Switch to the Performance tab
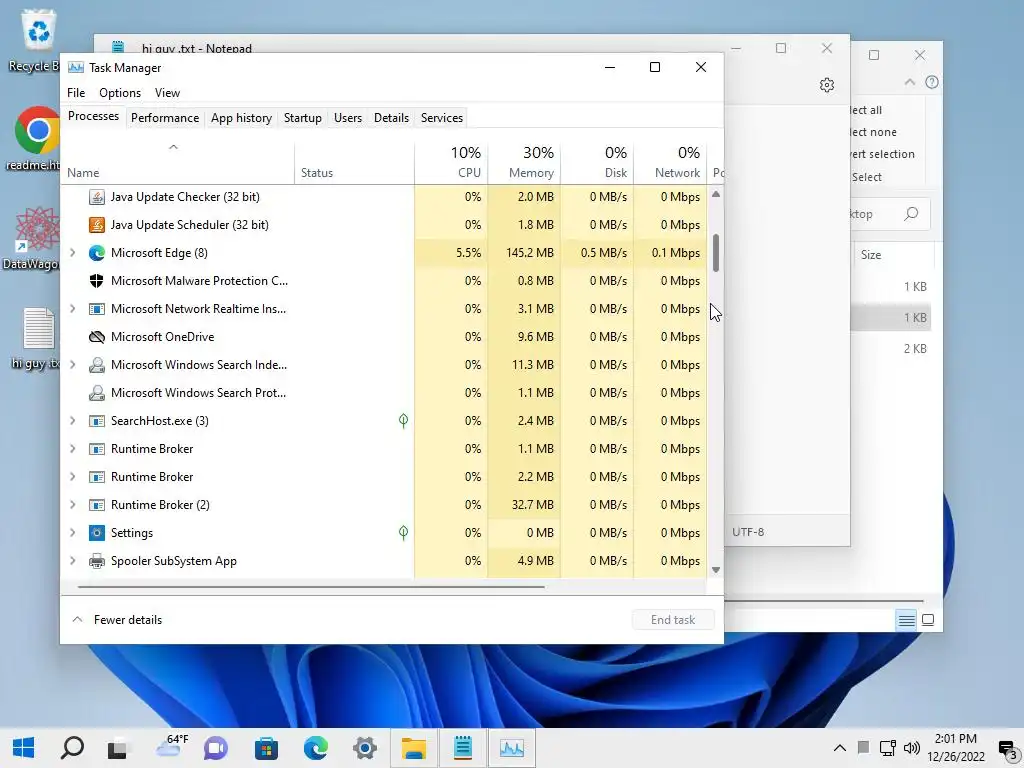This screenshot has width=1024, height=768. pos(165,118)
